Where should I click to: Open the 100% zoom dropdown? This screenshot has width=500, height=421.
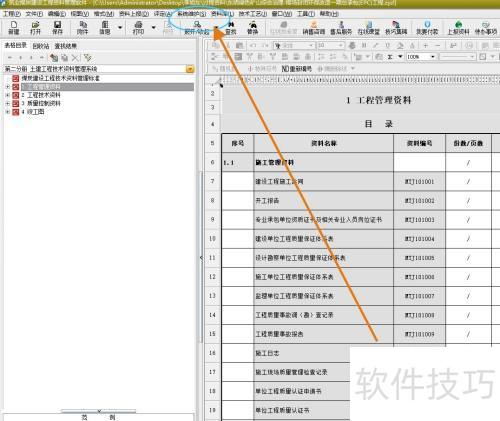tap(433, 57)
